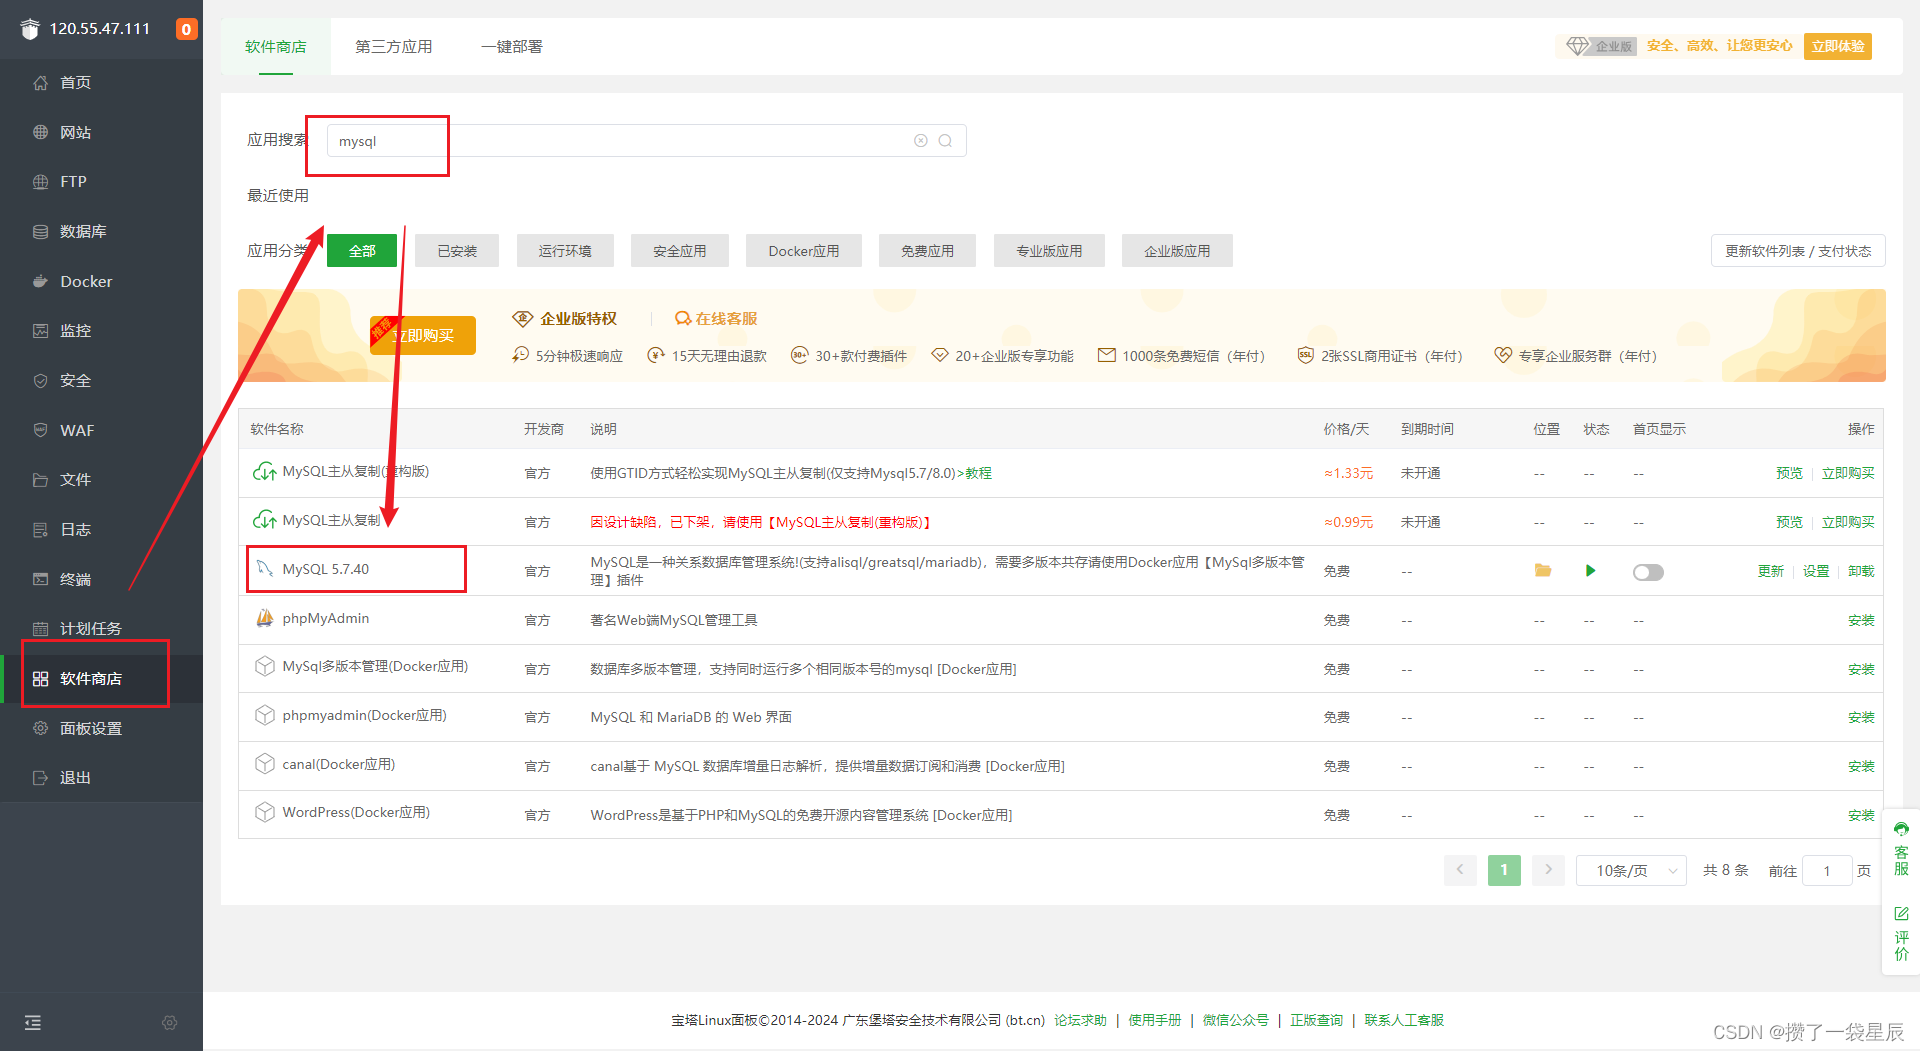
Task: Open 安全 security in sidebar
Action: point(75,380)
